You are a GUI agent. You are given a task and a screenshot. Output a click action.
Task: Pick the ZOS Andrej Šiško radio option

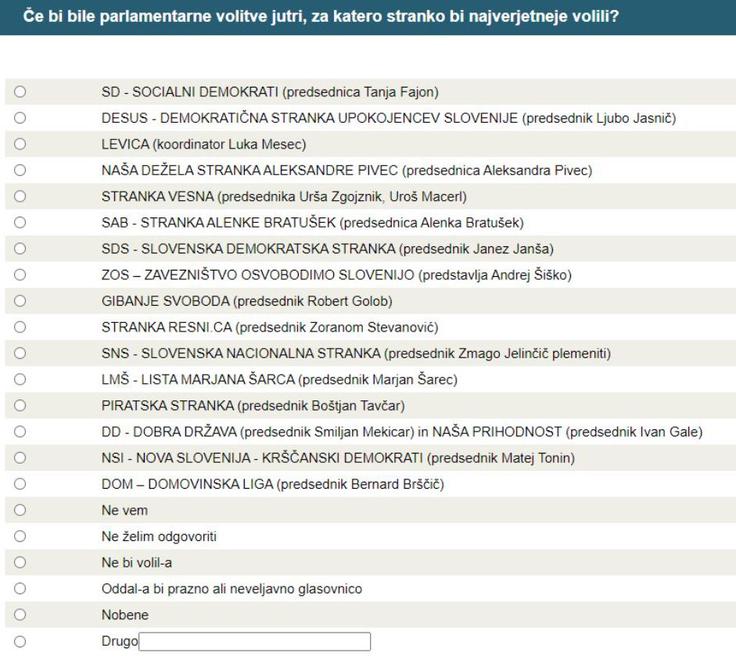coord(20,275)
